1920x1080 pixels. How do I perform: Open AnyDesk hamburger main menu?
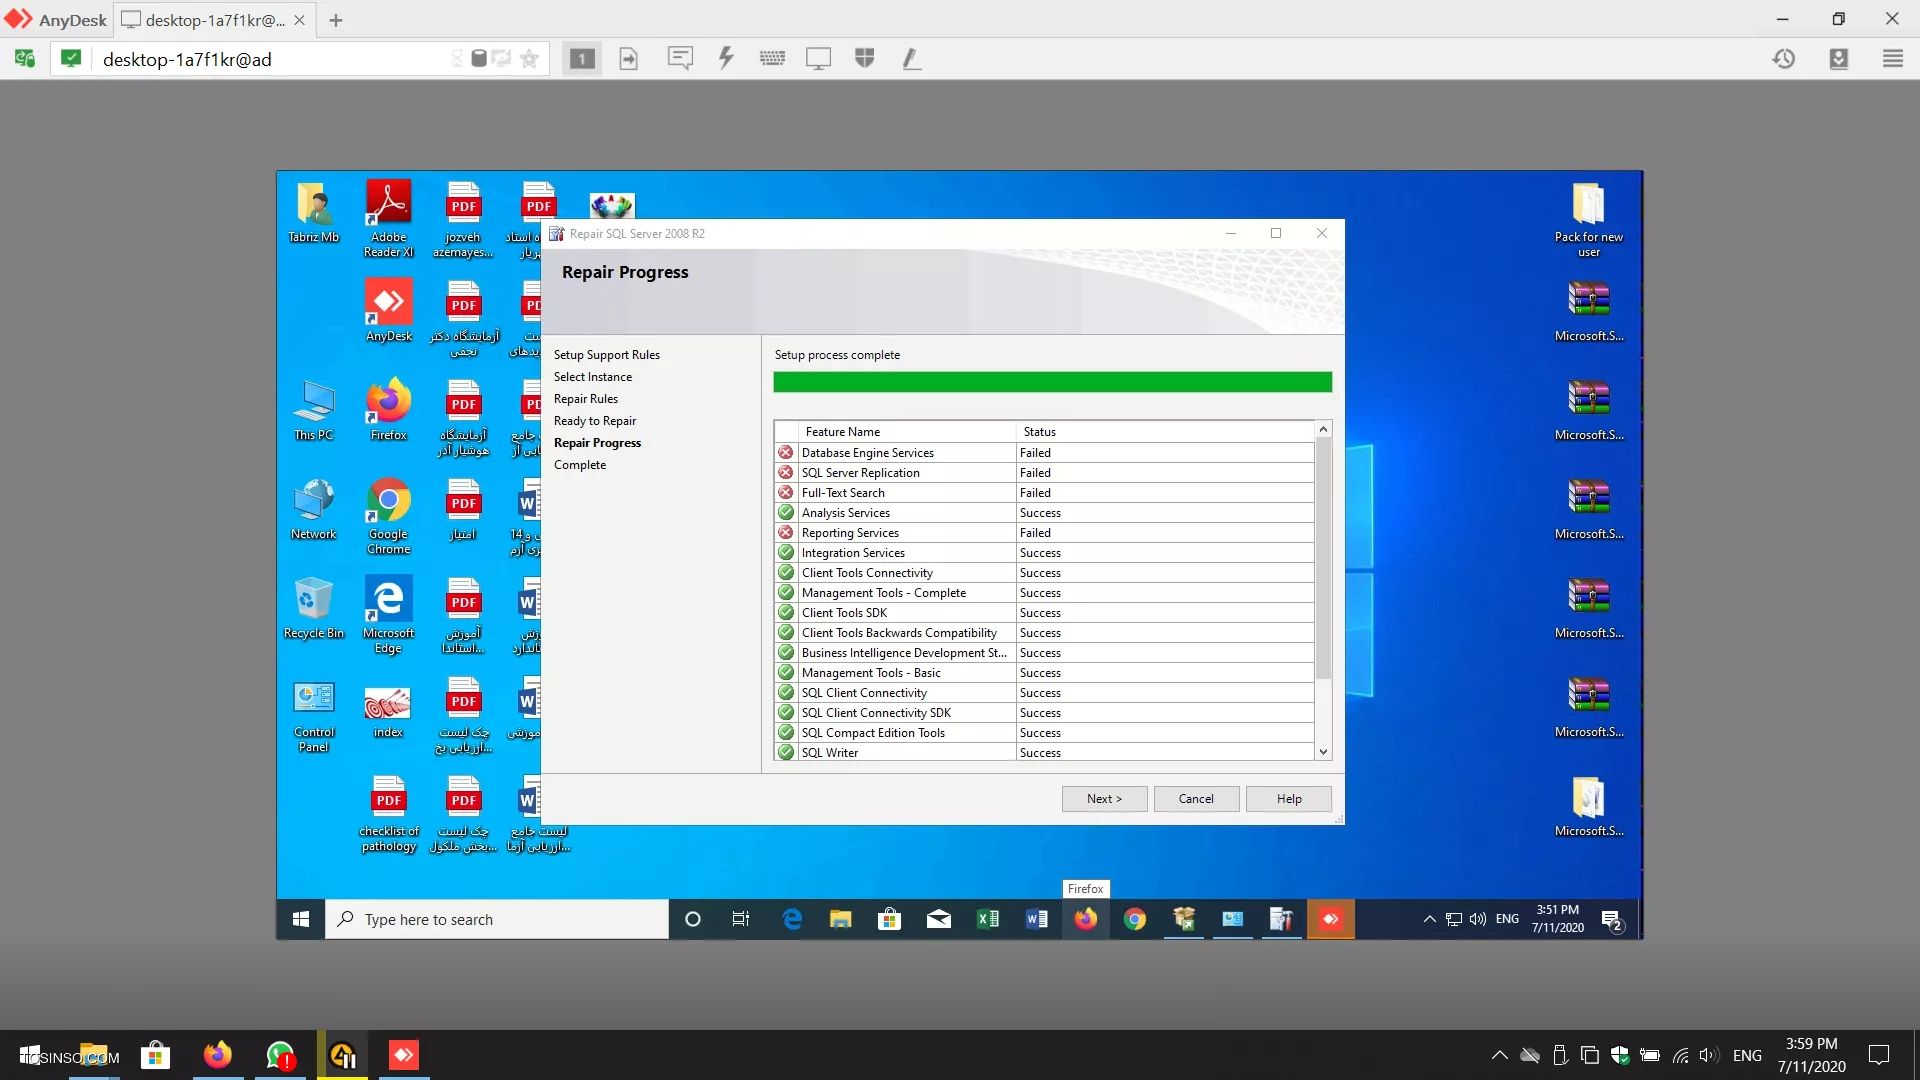click(1893, 59)
